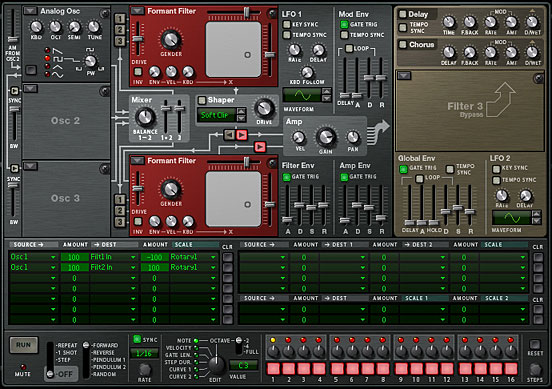Click the Analog Osc KBD knob
The width and height of the screenshot is (552, 389).
36,26
